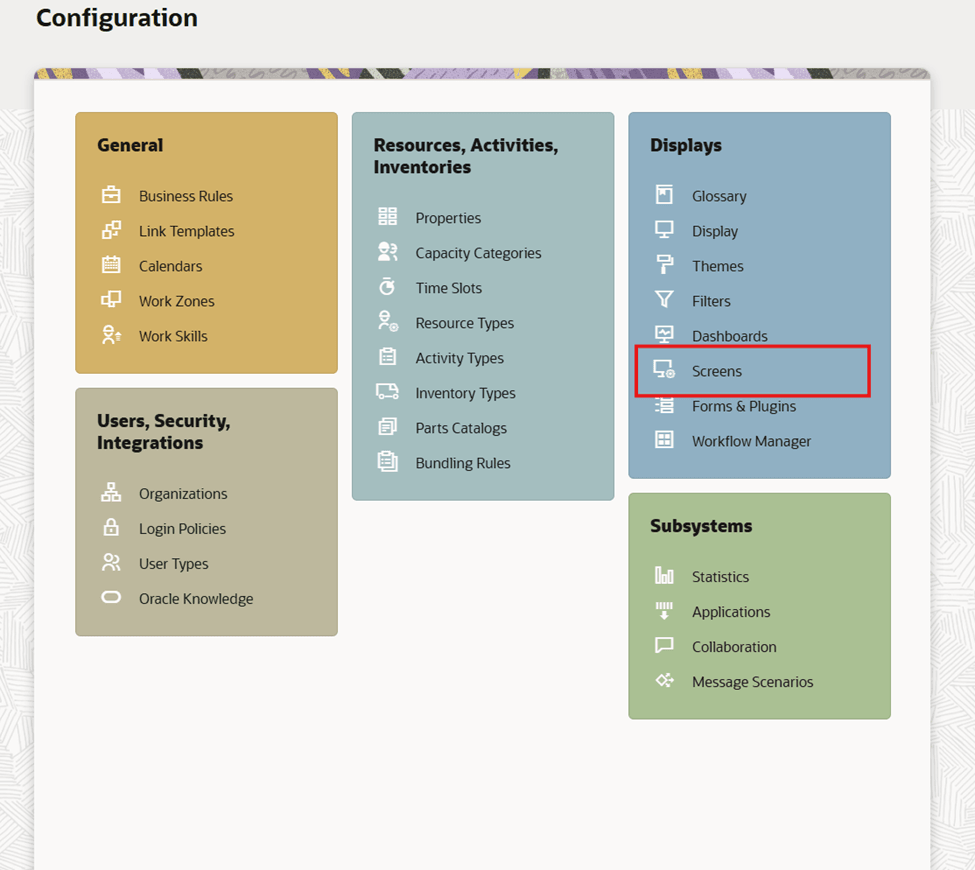Open the Themes configuration
The width and height of the screenshot is (975, 870).
(718, 266)
